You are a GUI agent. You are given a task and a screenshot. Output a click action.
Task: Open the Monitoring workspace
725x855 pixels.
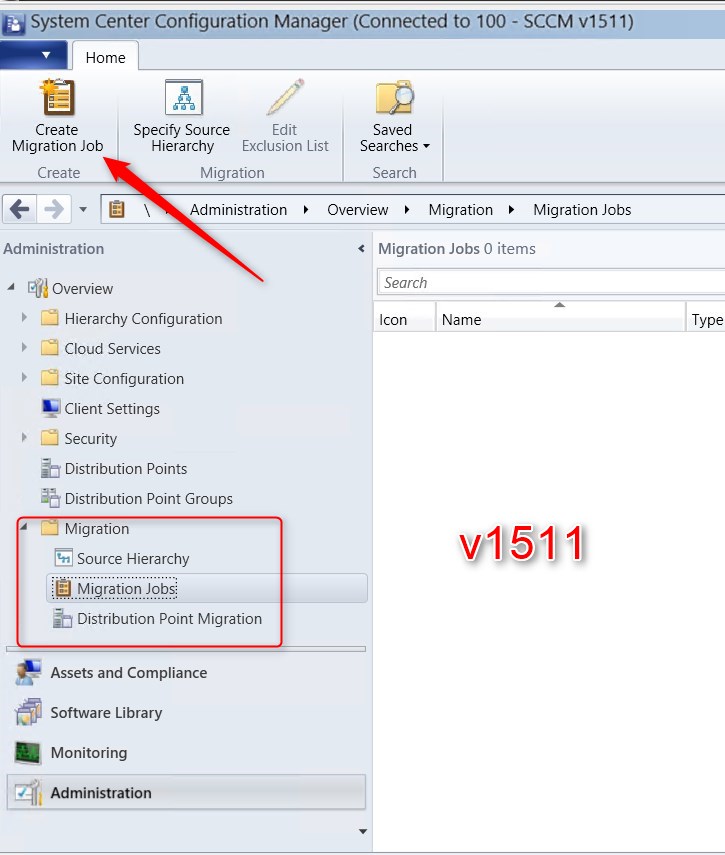coord(186,752)
